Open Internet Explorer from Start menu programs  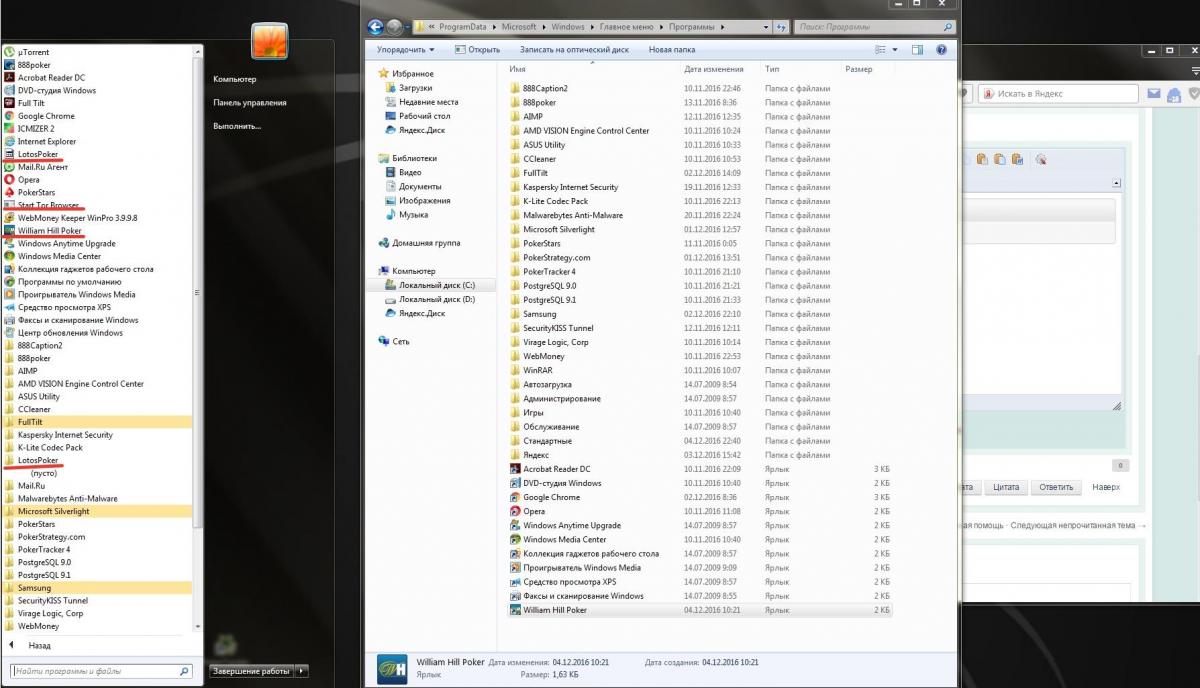click(x=46, y=141)
